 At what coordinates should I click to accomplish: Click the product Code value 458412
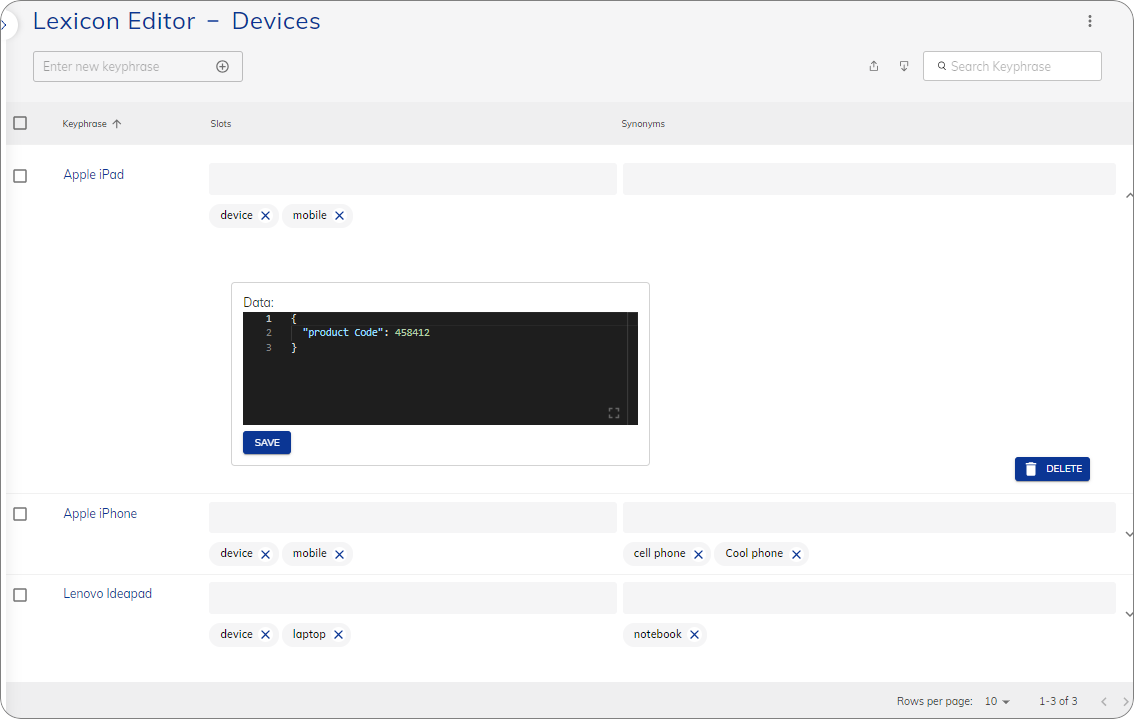(x=412, y=333)
